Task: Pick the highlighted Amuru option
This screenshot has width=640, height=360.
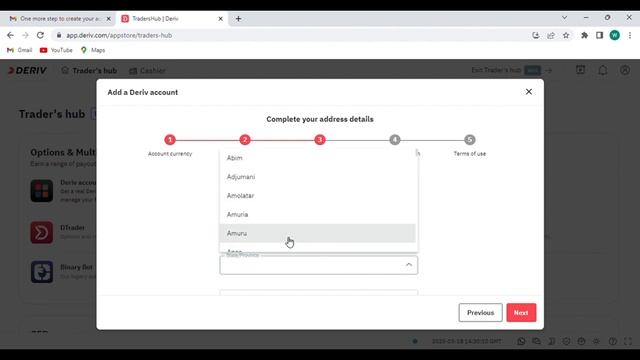Action: [318, 233]
